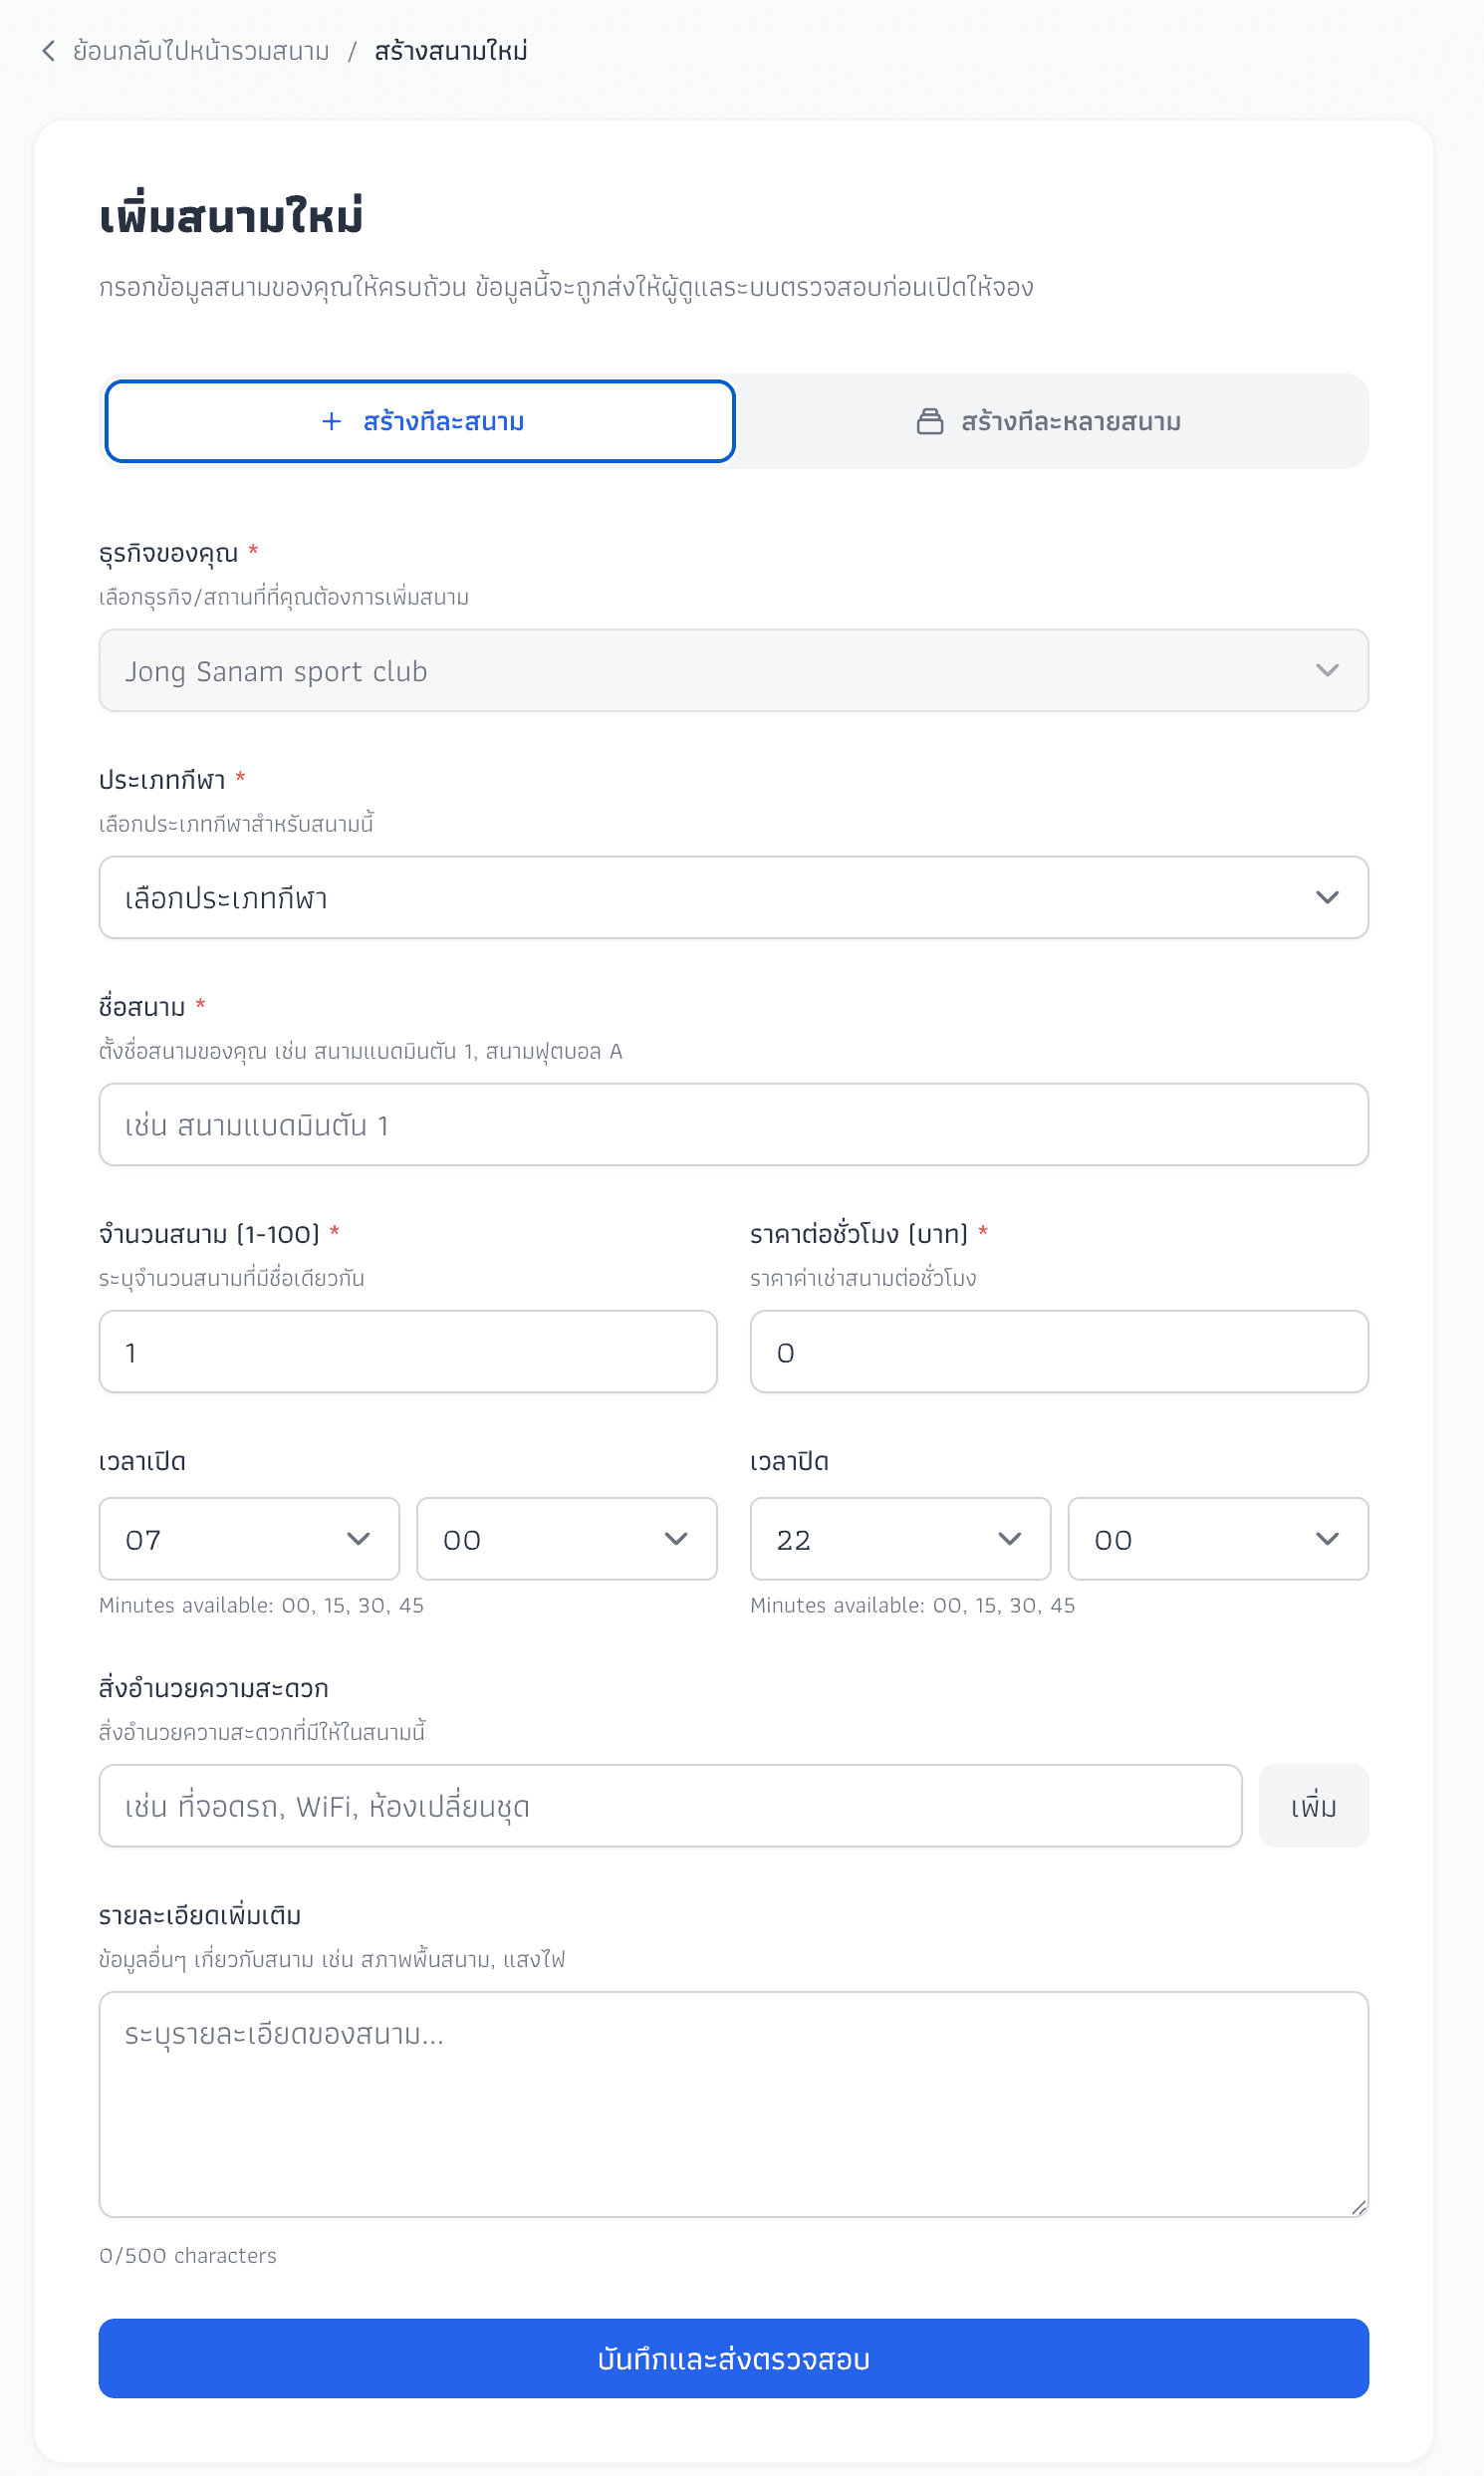The image size is (1484, 2476).
Task: Click the chevron on เลือกประเภทกีฬา field
Action: pos(1327,897)
